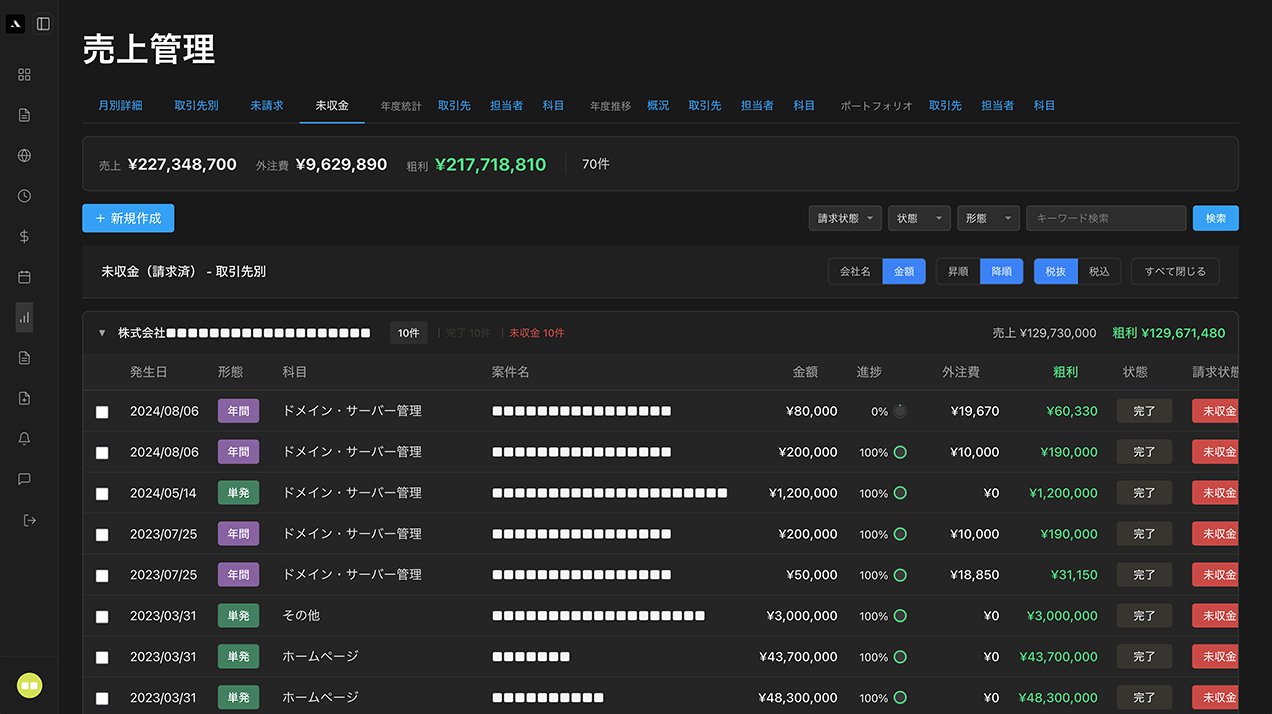Screen dimensions: 1272x714
Task: Open the dashboard grid icon in sidebar
Action: (x=25, y=74)
